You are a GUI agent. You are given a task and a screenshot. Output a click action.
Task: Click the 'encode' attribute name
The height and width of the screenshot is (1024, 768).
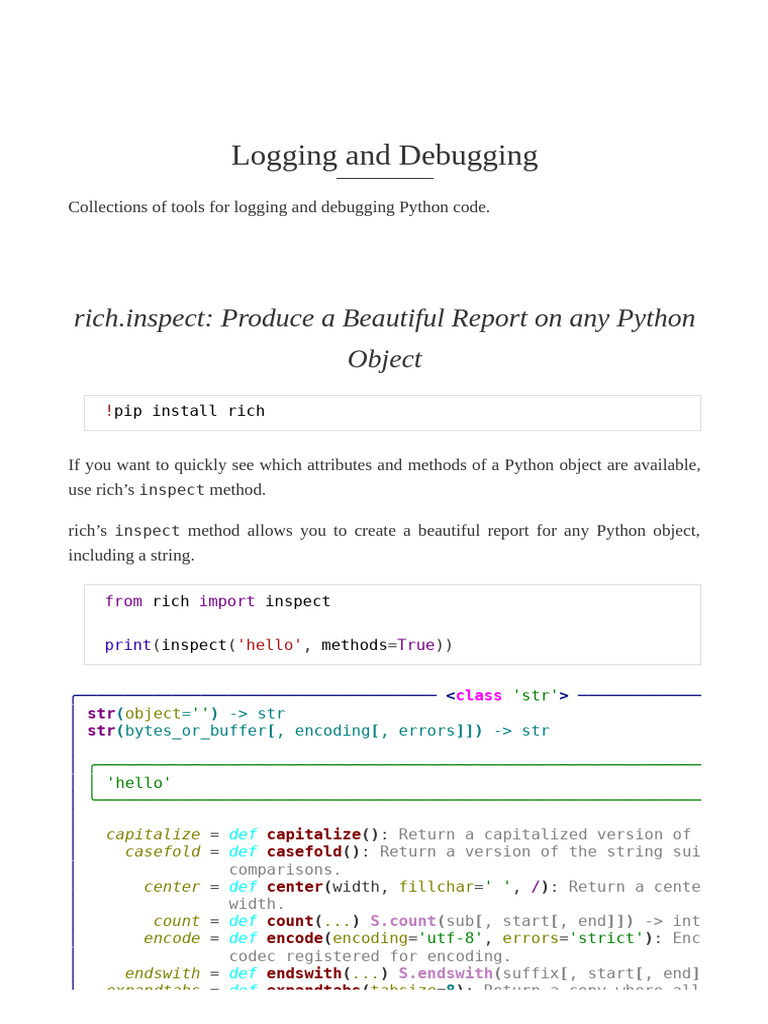point(172,938)
